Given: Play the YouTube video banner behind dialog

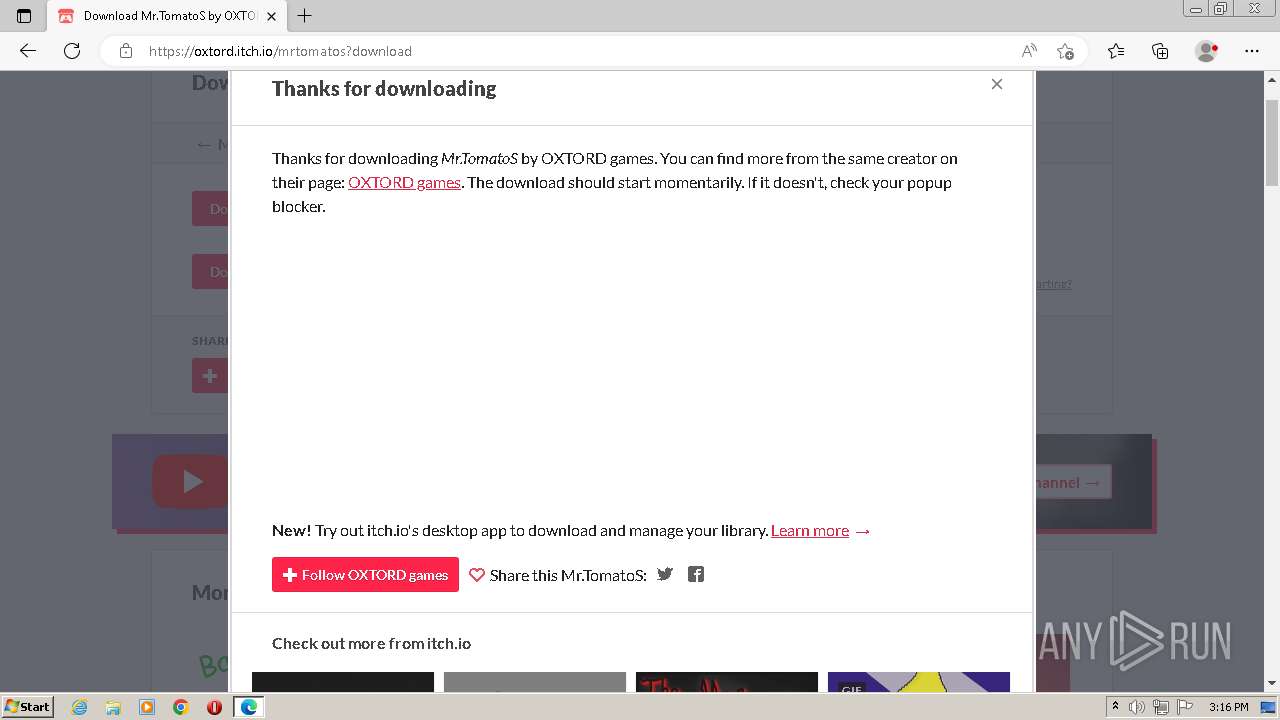Looking at the screenshot, I should tap(191, 482).
